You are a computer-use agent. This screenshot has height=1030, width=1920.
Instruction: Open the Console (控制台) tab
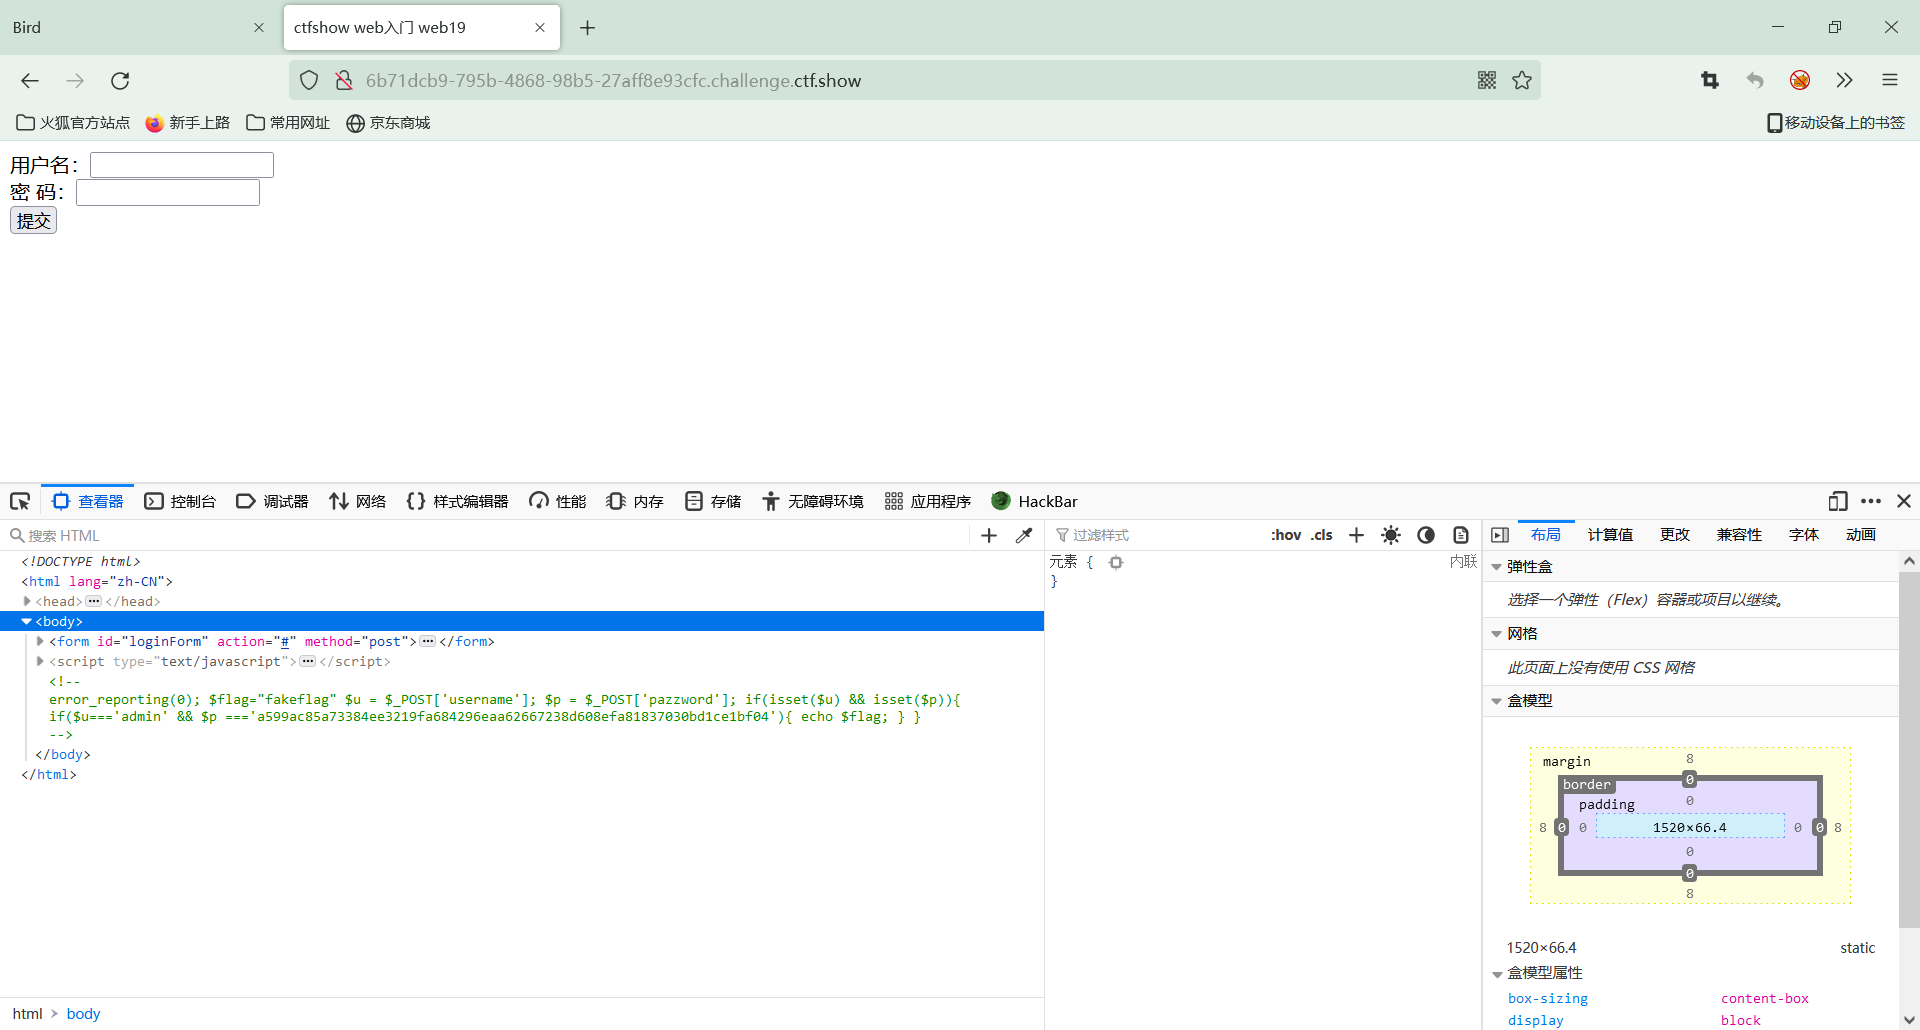(180, 501)
